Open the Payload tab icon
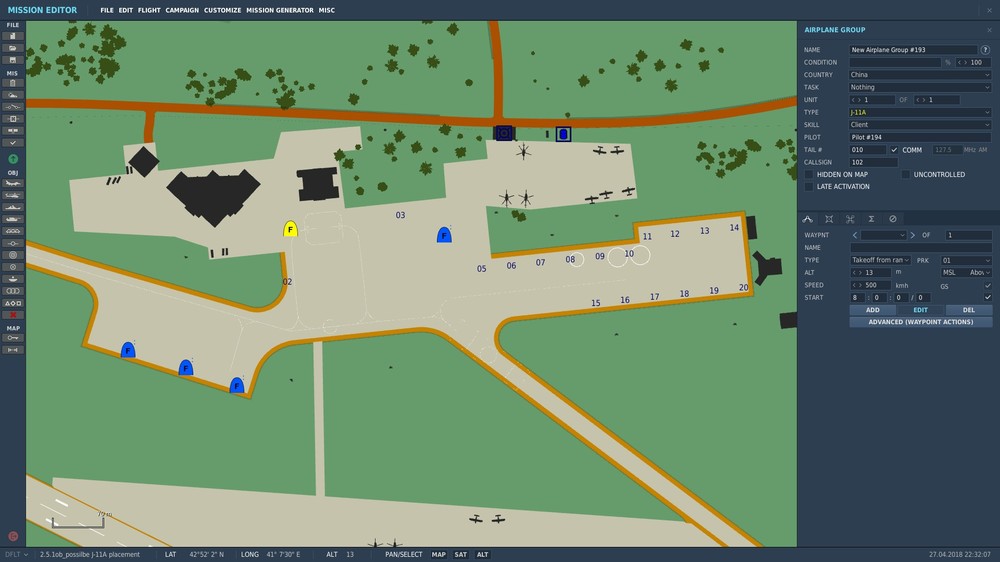This screenshot has height=562, width=1000. (x=829, y=219)
